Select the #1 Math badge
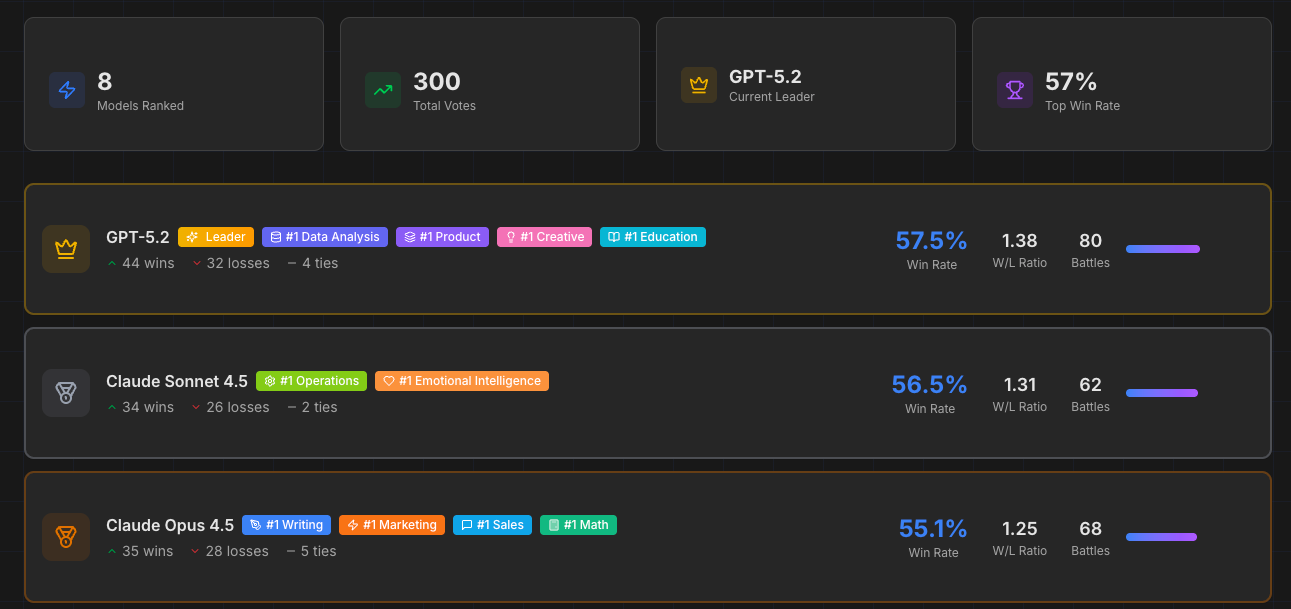Viewport: 1291px width, 609px height. coord(578,525)
